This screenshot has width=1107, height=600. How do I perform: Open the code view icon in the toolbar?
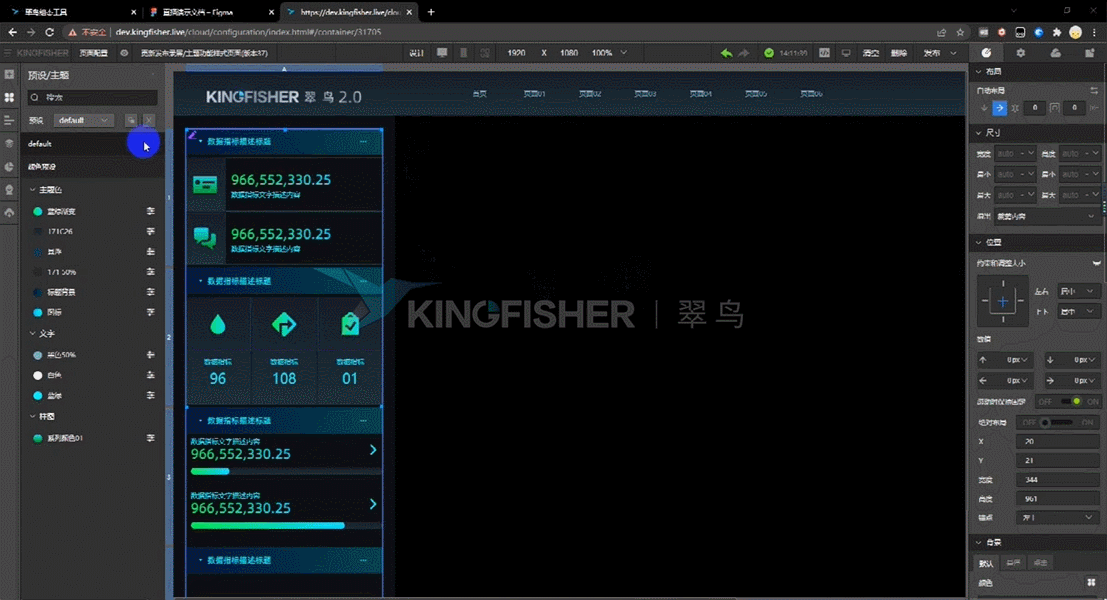pyautogui.click(x=824, y=53)
